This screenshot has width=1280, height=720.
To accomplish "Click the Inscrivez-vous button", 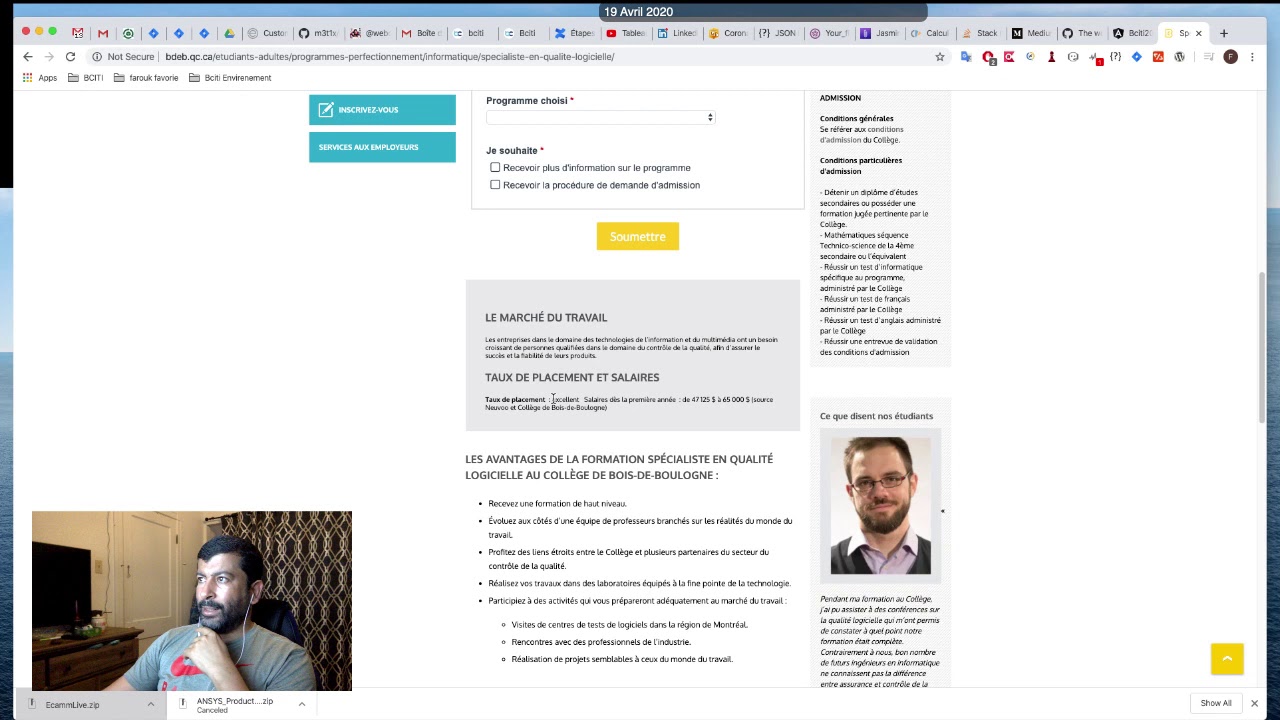I will pos(382,110).
